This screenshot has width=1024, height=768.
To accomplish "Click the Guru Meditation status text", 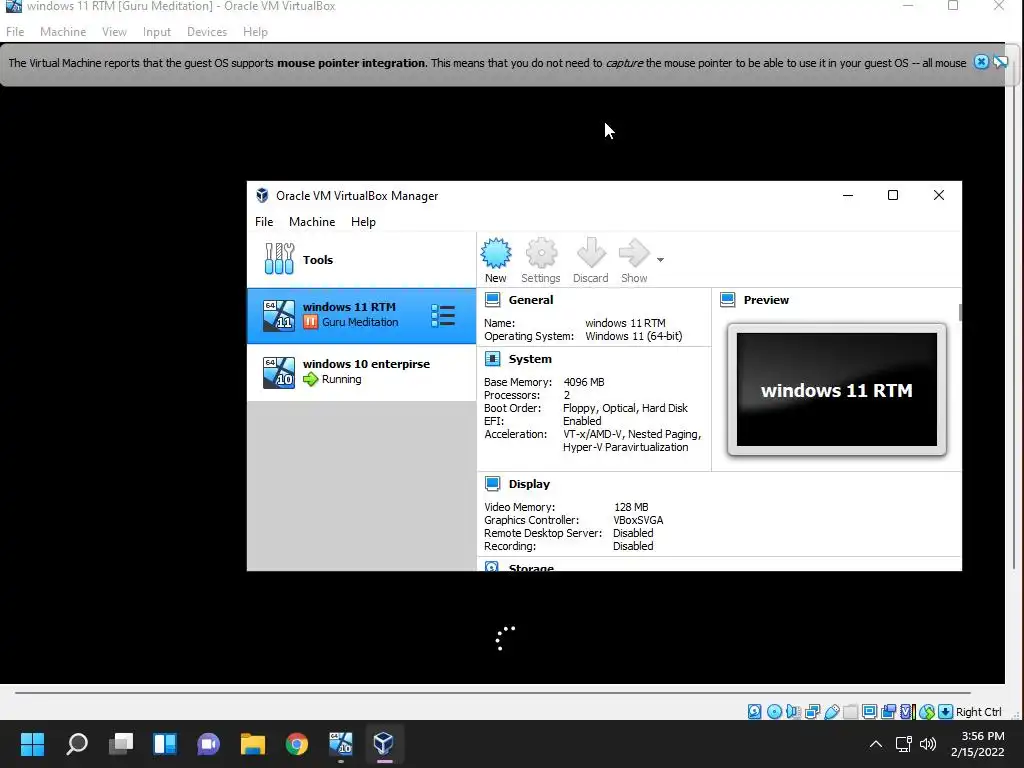I will point(360,322).
